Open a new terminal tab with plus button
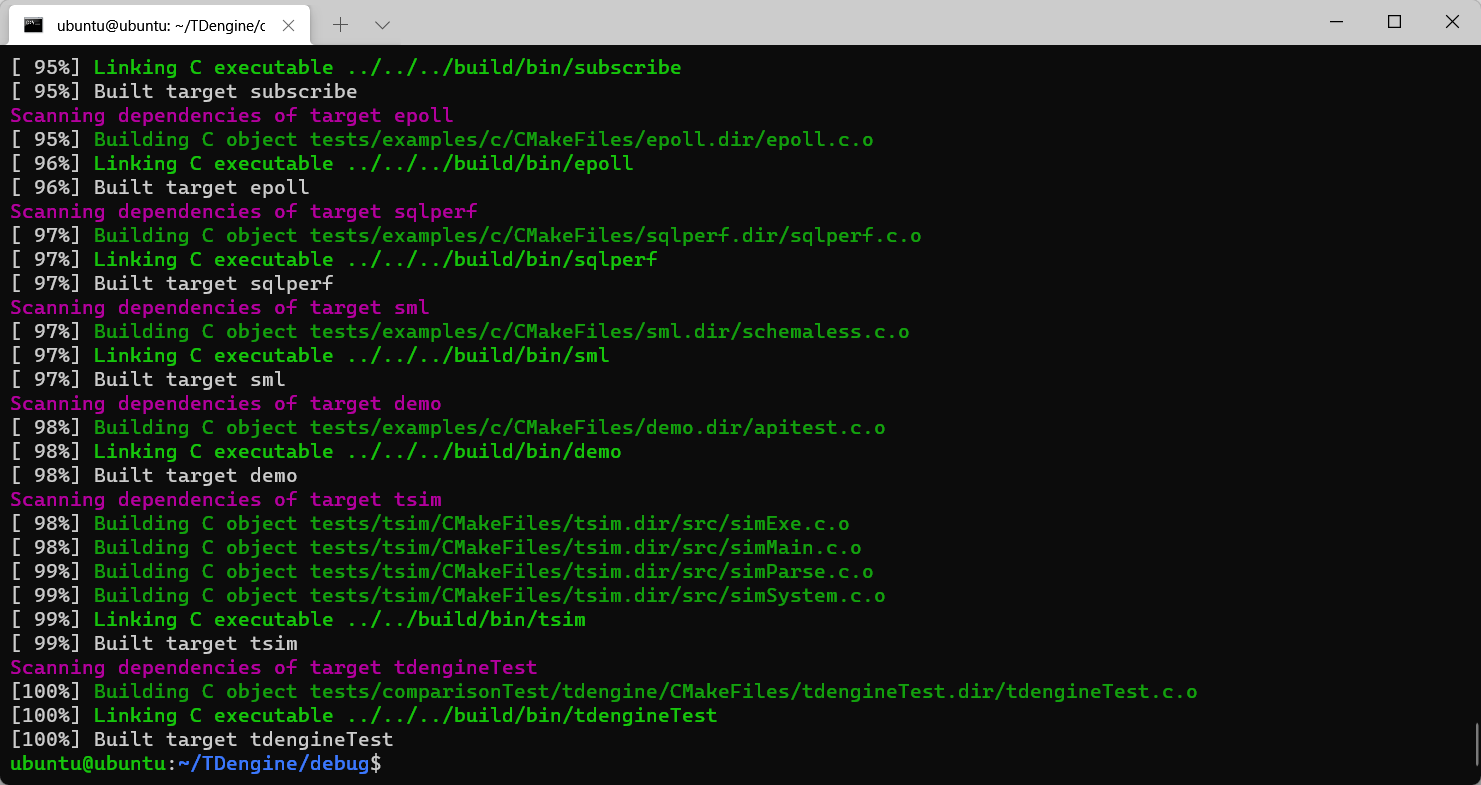Screen dimensions: 1481x785 click(340, 25)
